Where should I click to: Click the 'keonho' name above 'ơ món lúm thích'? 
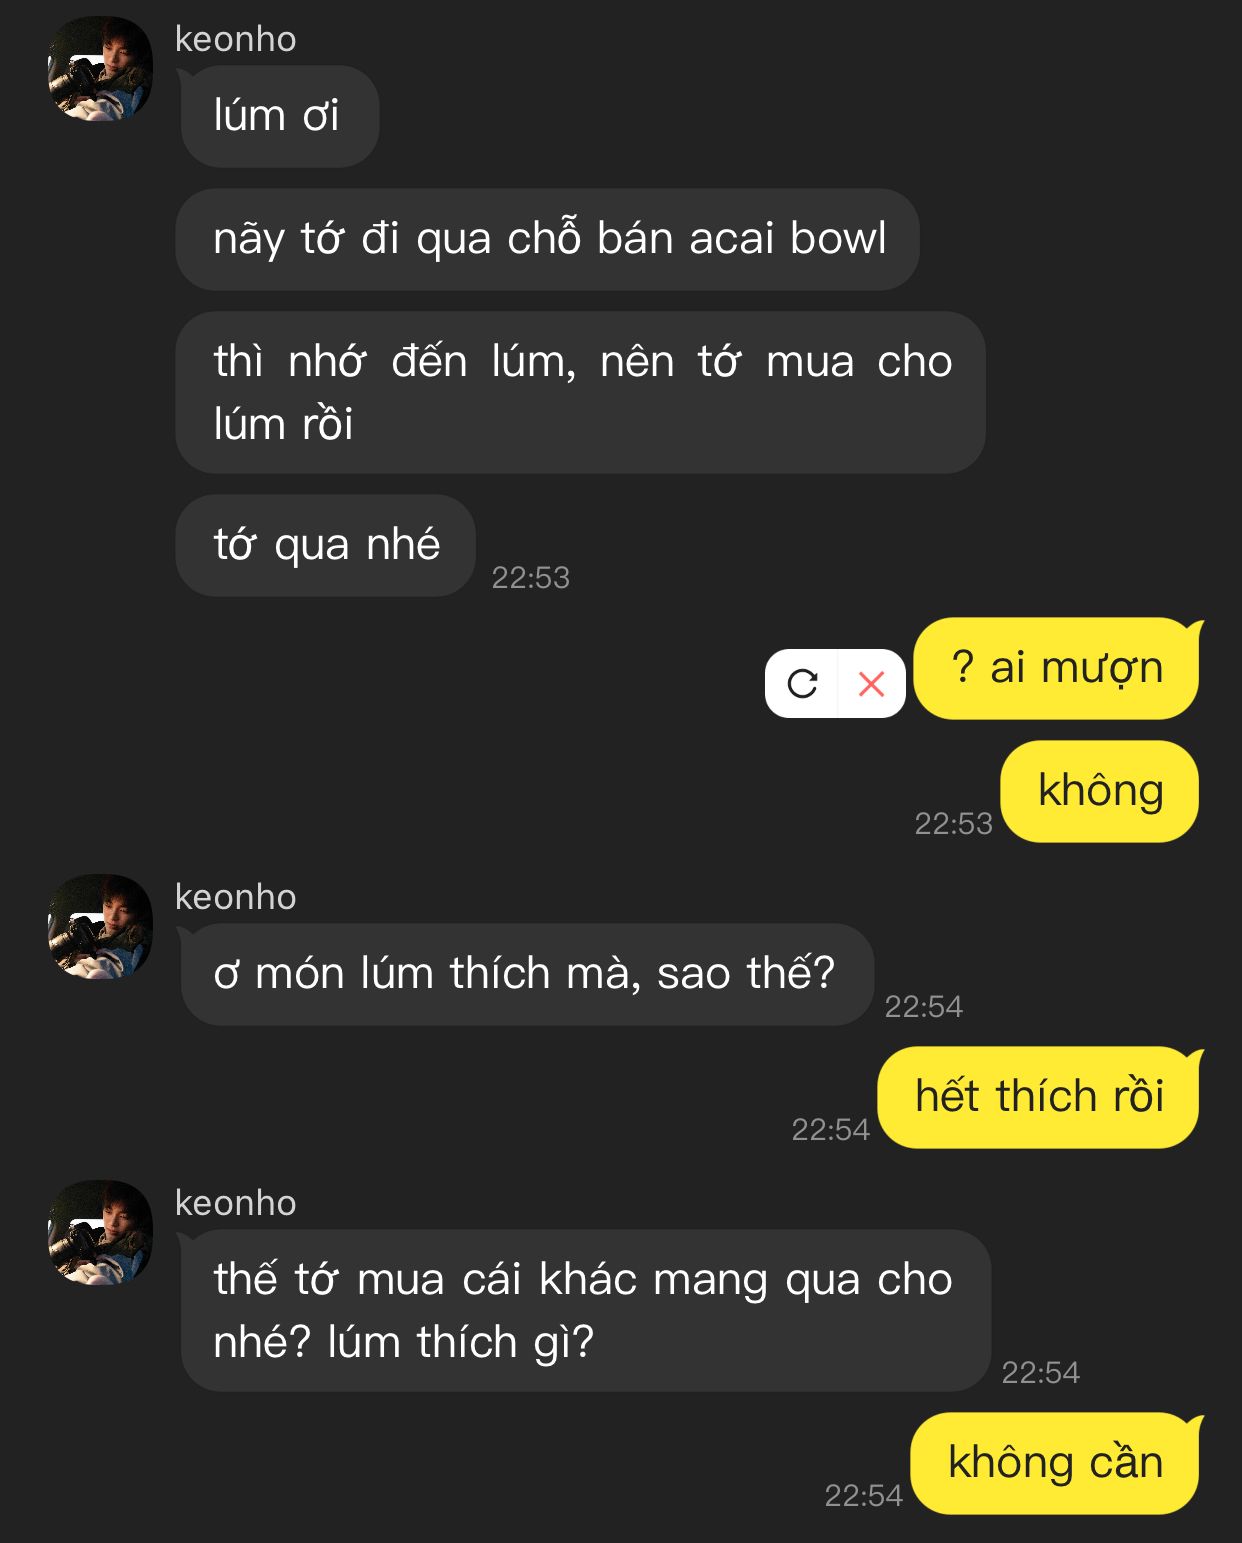tap(236, 897)
